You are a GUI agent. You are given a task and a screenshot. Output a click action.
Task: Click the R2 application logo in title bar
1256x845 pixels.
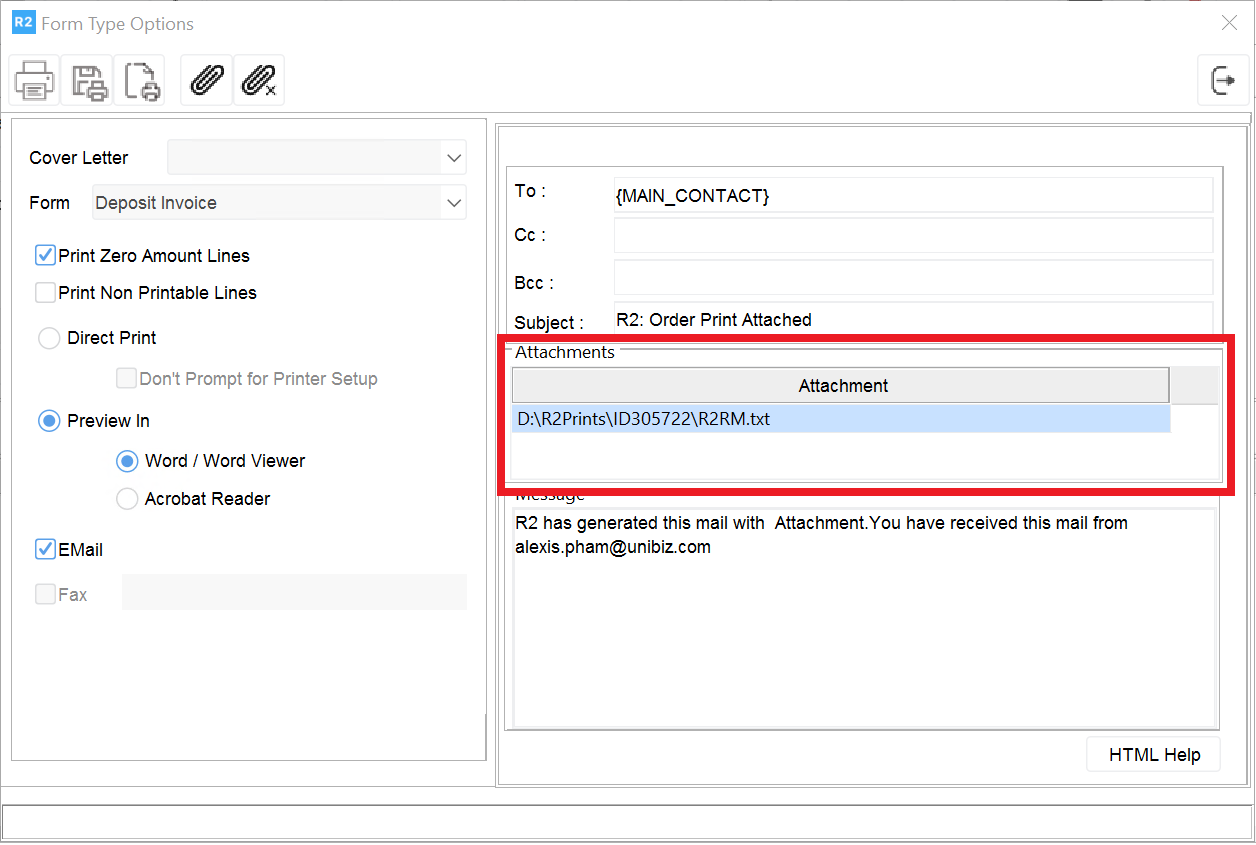tap(23, 23)
